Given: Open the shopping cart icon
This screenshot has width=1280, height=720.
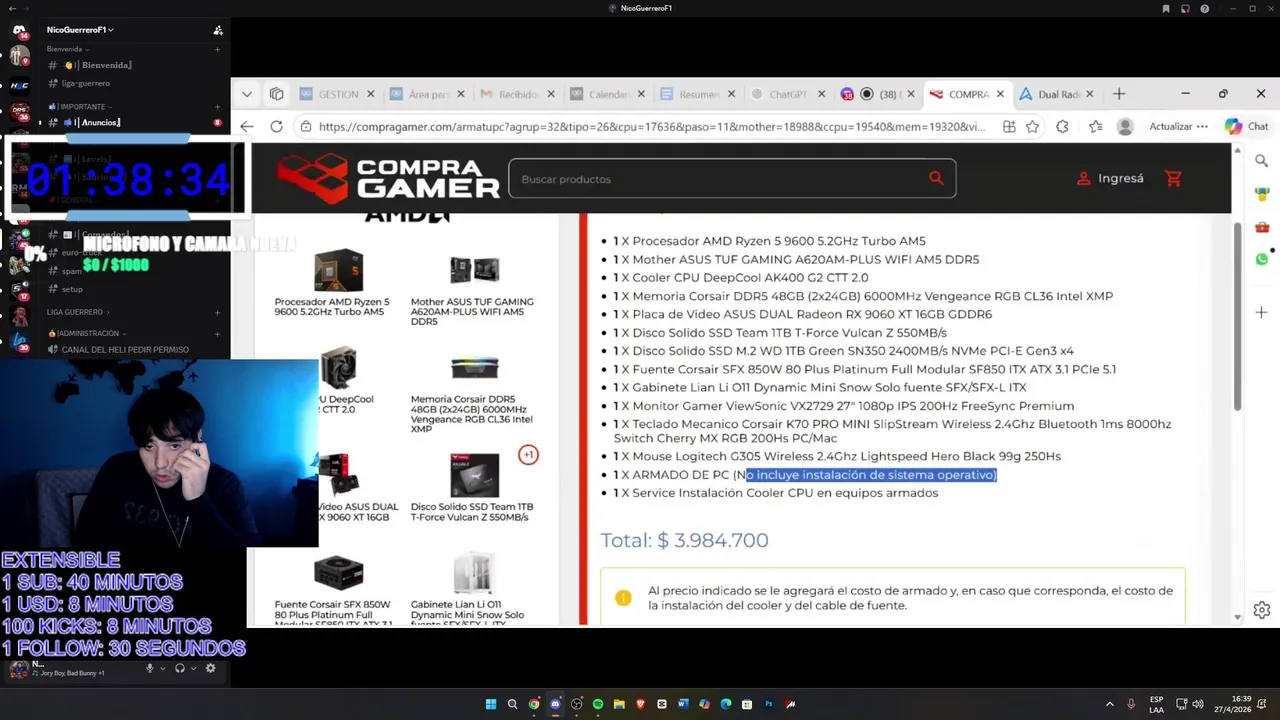Looking at the screenshot, I should click(1173, 178).
